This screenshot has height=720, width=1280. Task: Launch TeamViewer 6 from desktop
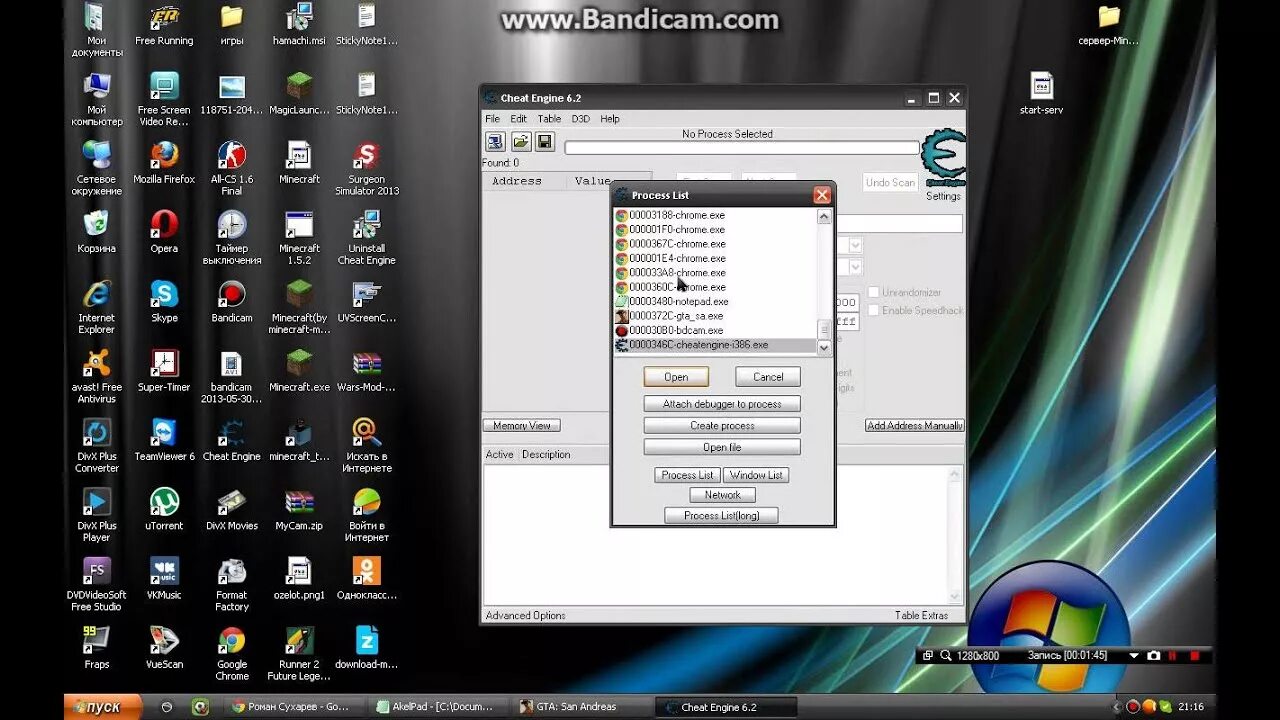pyautogui.click(x=164, y=439)
